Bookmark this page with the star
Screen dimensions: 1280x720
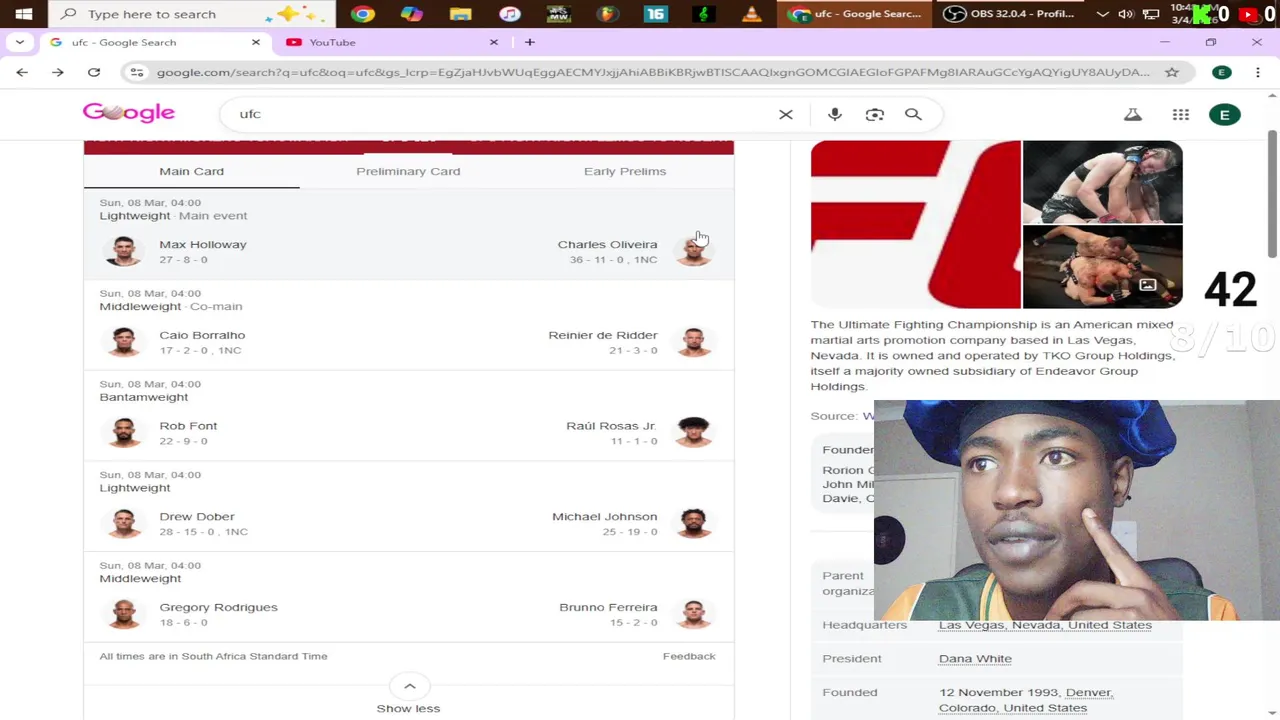[1172, 72]
